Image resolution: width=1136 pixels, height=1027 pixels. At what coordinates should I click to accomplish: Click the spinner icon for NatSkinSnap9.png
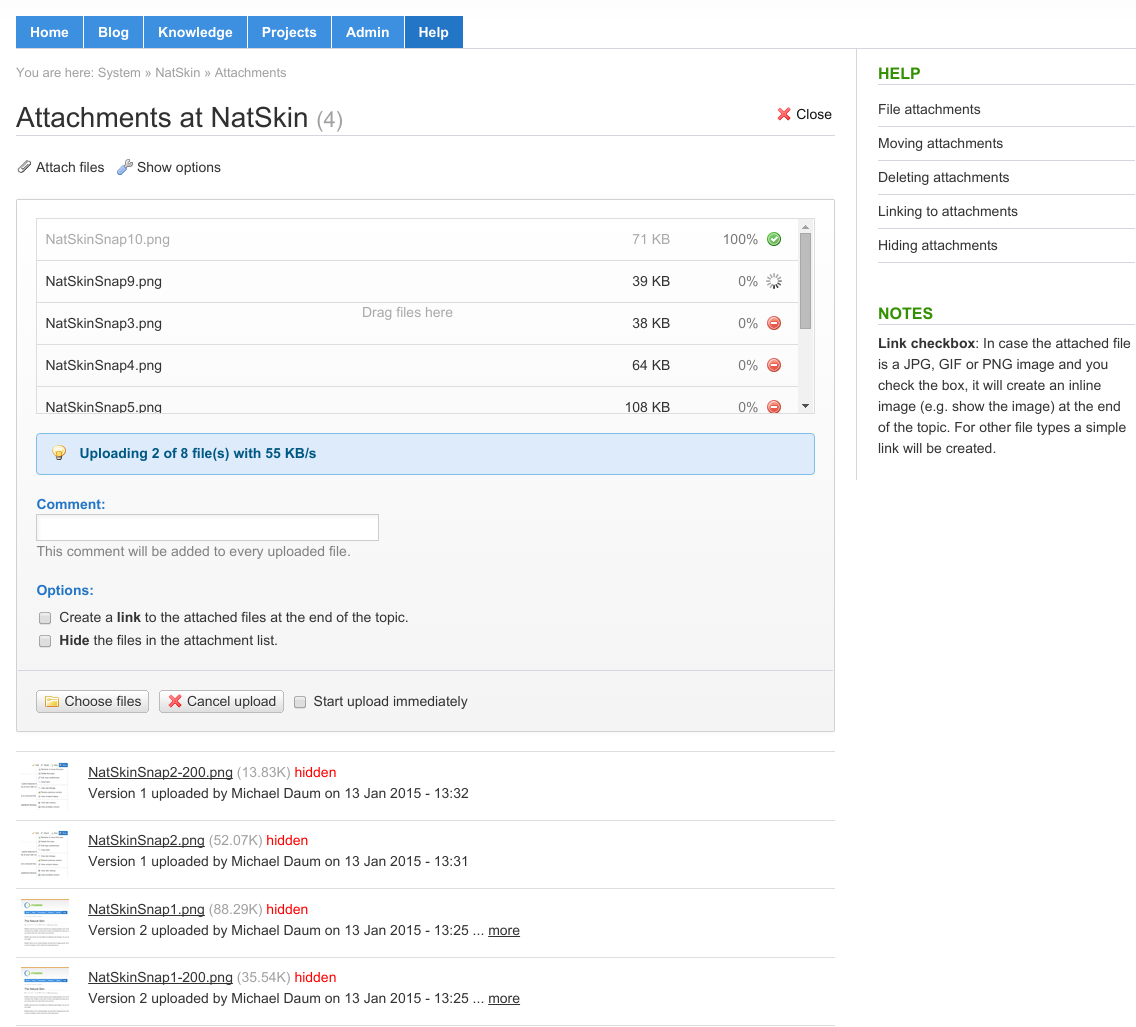(x=774, y=281)
